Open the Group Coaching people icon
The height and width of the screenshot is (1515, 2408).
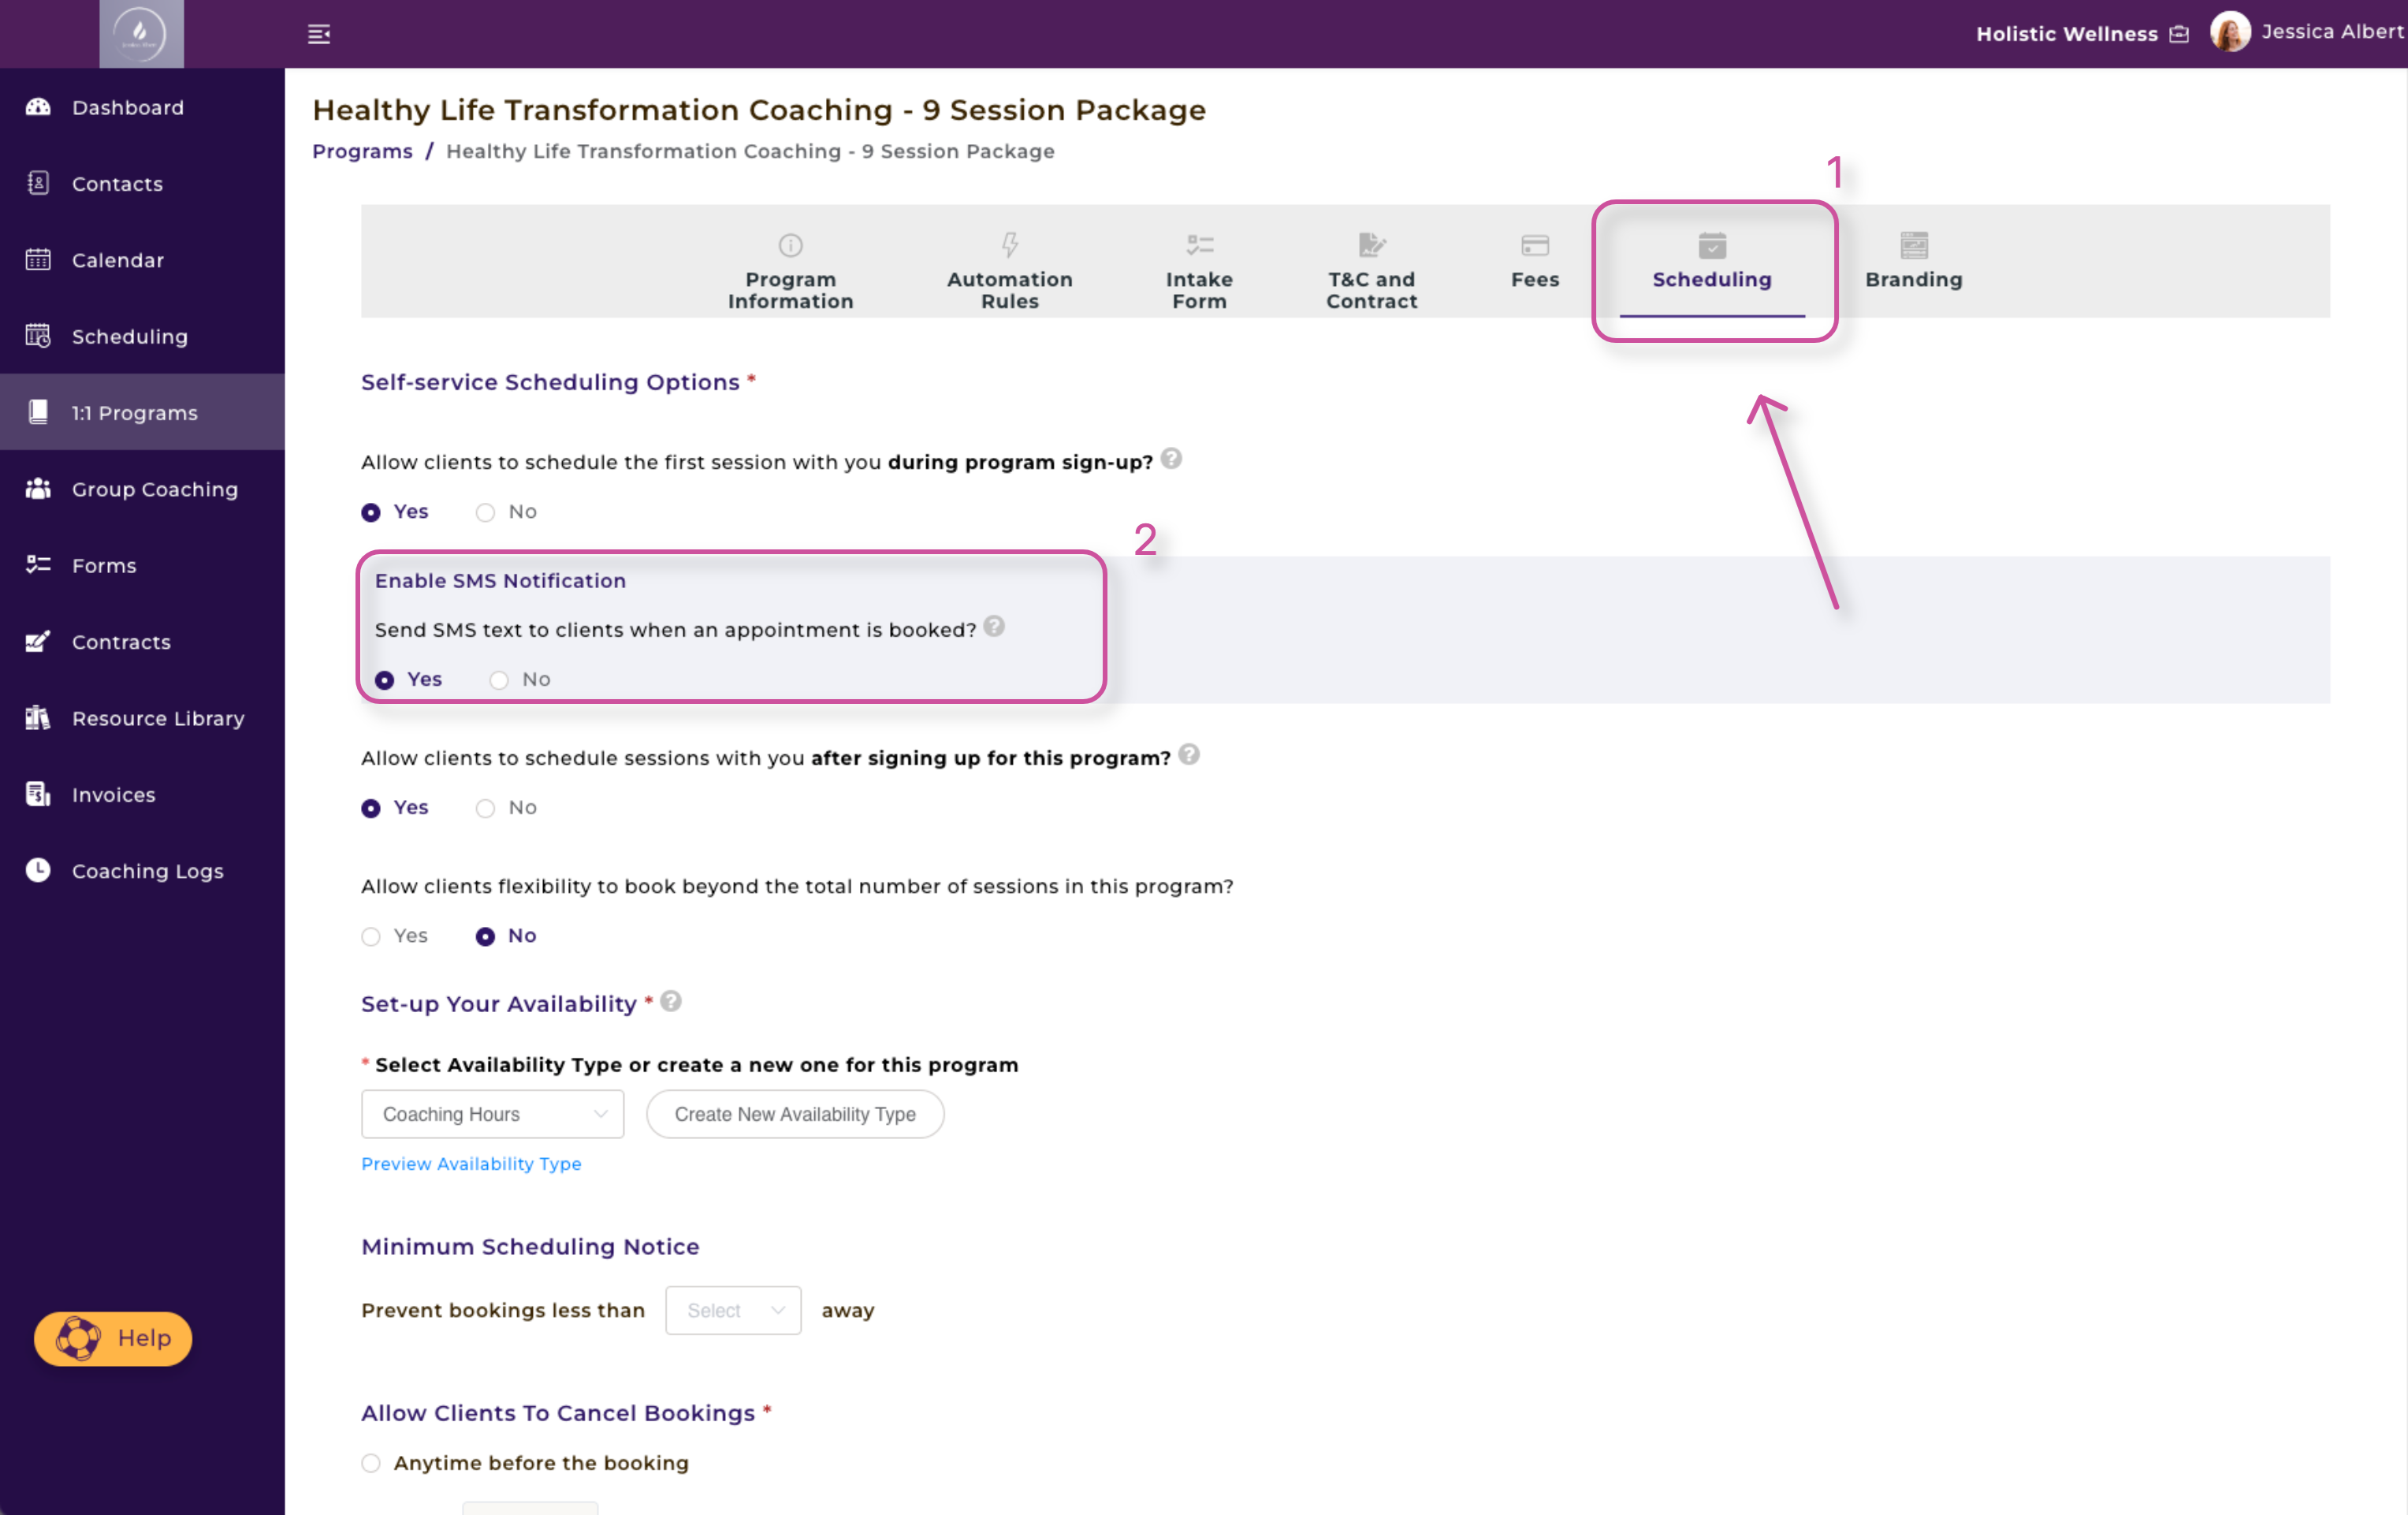(x=38, y=489)
